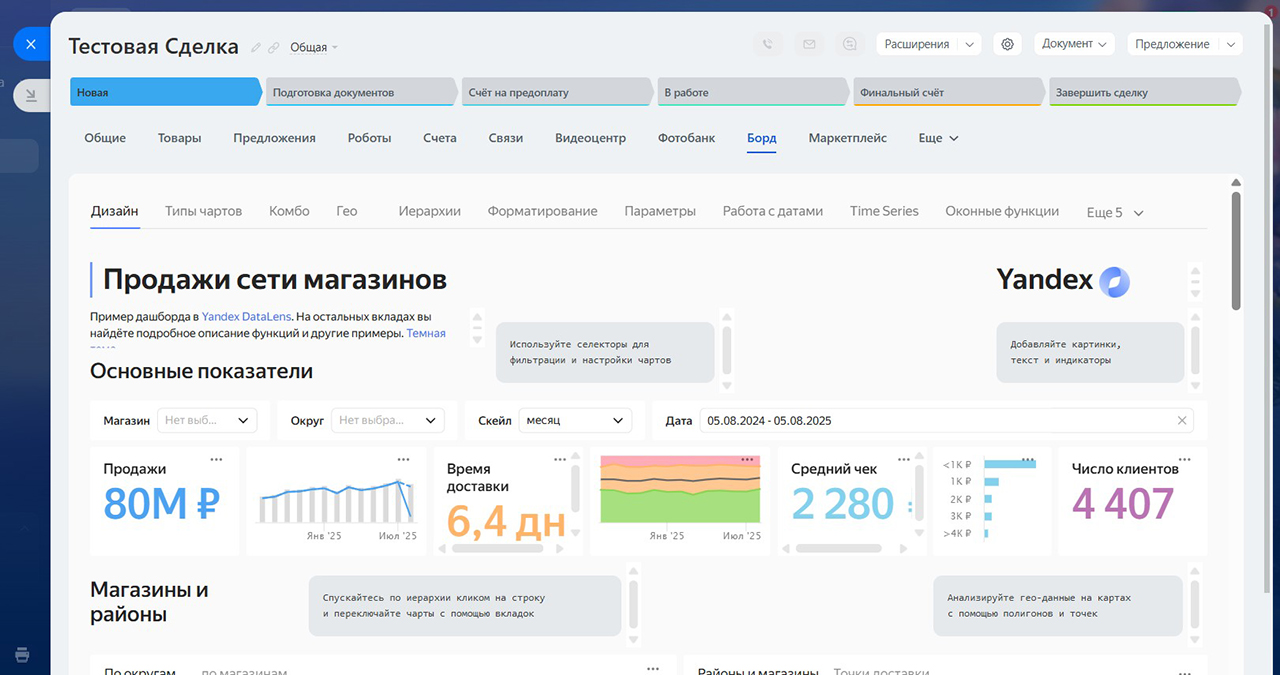This screenshot has width=1280, height=675.
Task: Copy deal link via chain icon
Action: pos(273,48)
